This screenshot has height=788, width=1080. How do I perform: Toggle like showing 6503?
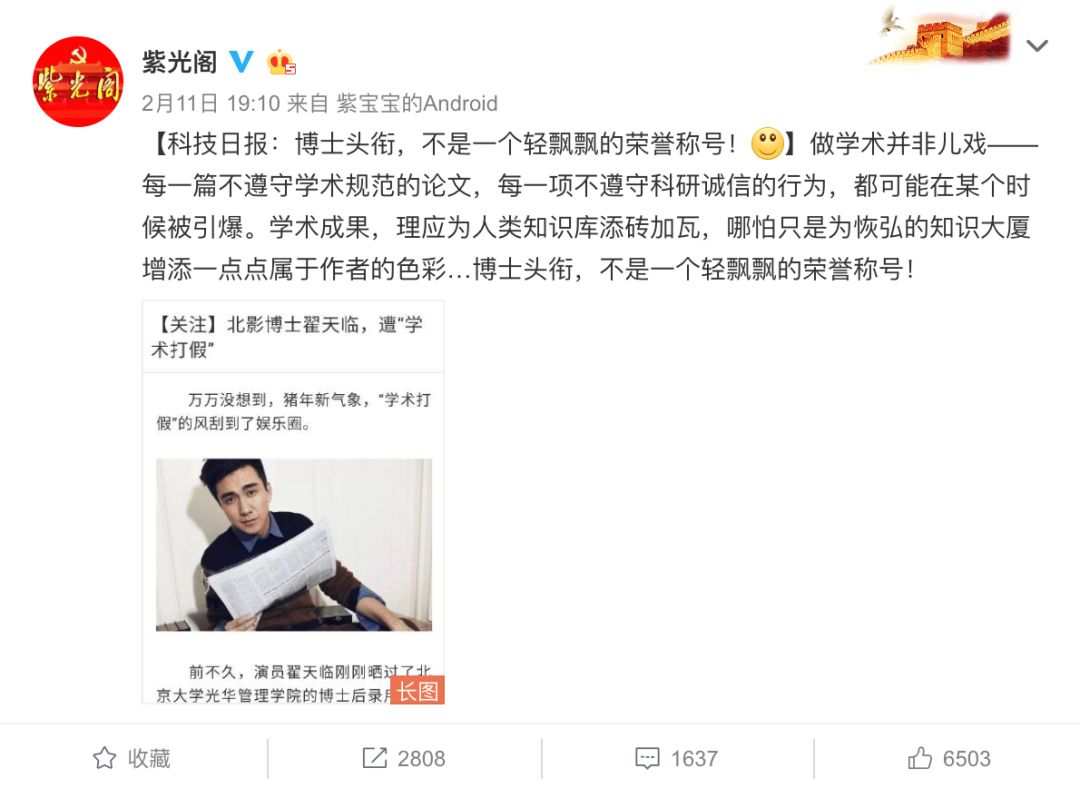pos(948,758)
